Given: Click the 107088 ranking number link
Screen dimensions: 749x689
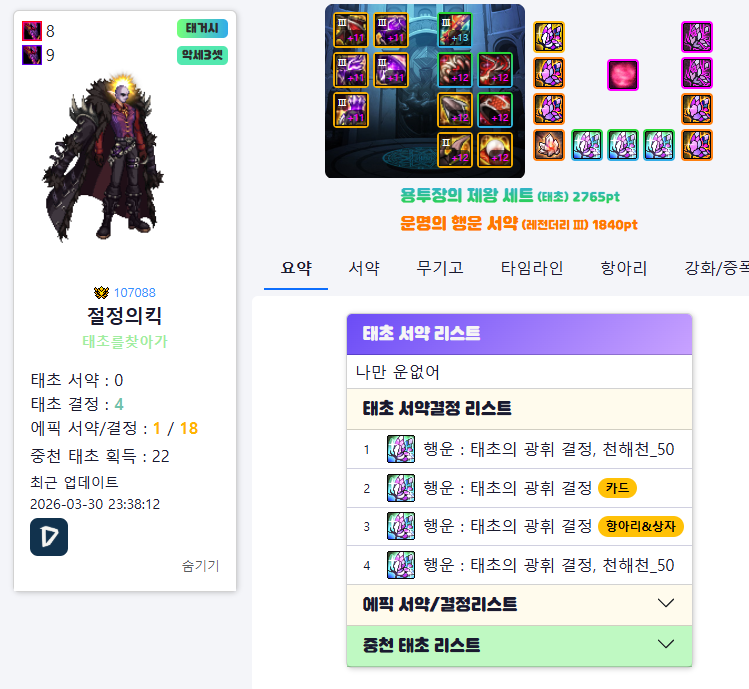Looking at the screenshot, I should pyautogui.click(x=135, y=292).
